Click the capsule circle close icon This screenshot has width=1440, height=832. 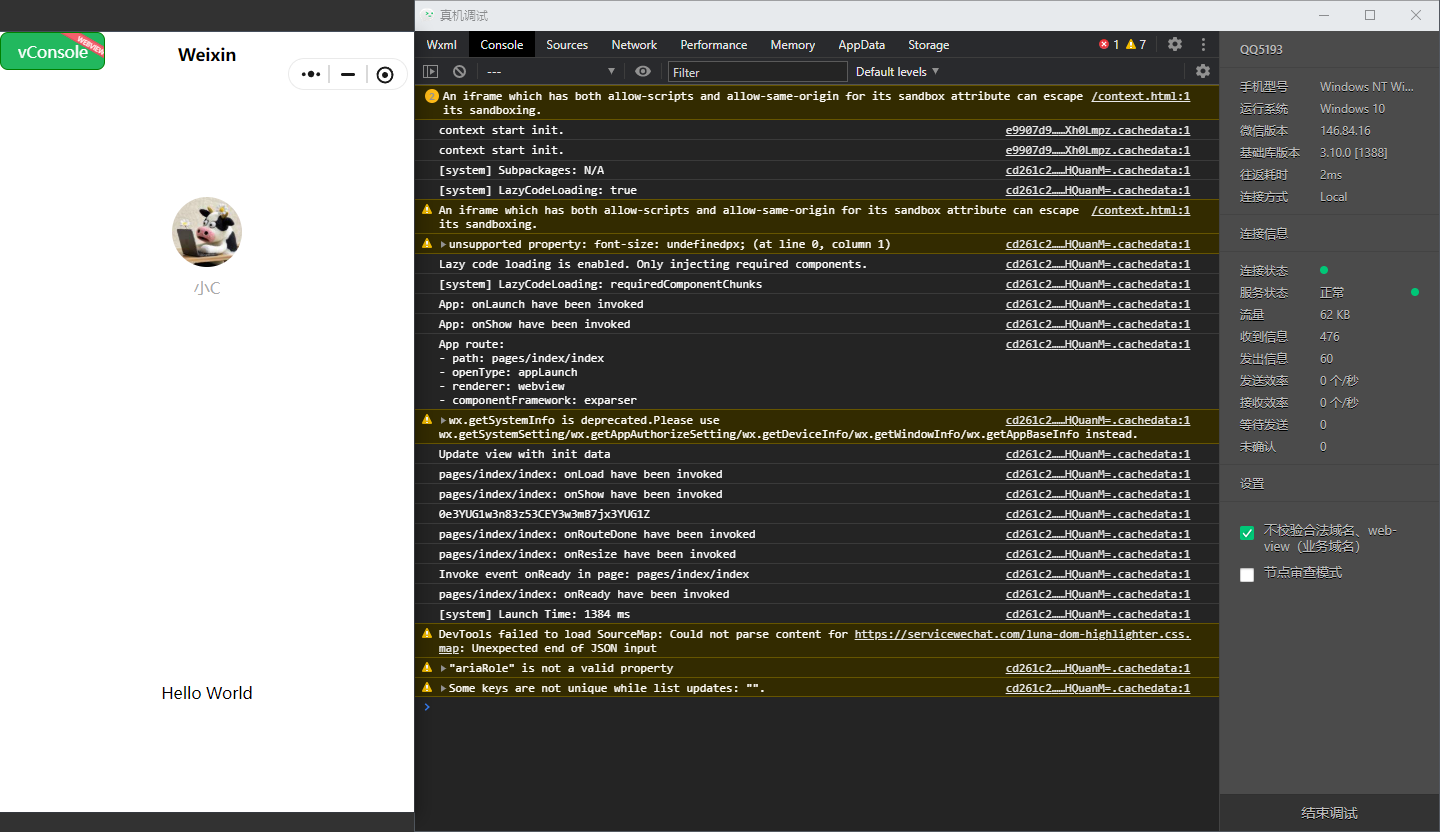(x=385, y=74)
